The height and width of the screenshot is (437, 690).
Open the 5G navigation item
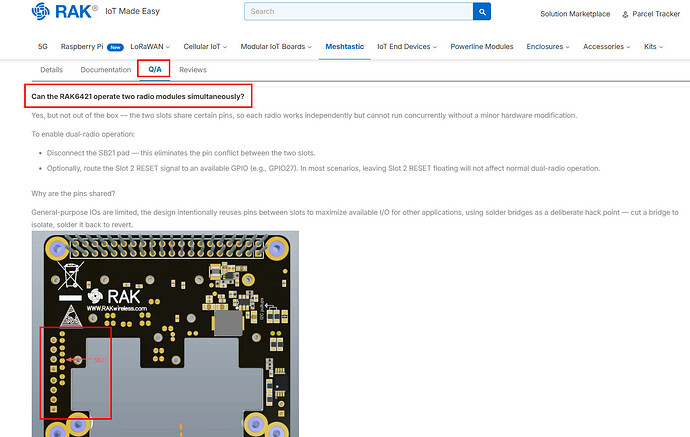coord(43,47)
